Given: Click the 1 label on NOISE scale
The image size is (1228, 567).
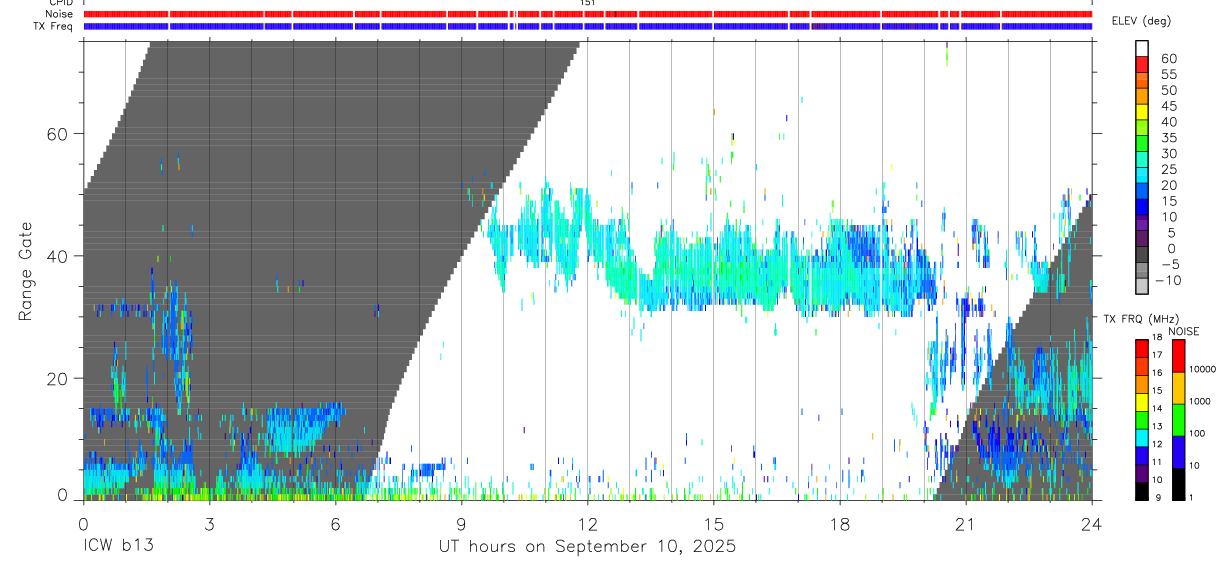Looking at the screenshot, I should pyautogui.click(x=1190, y=497).
